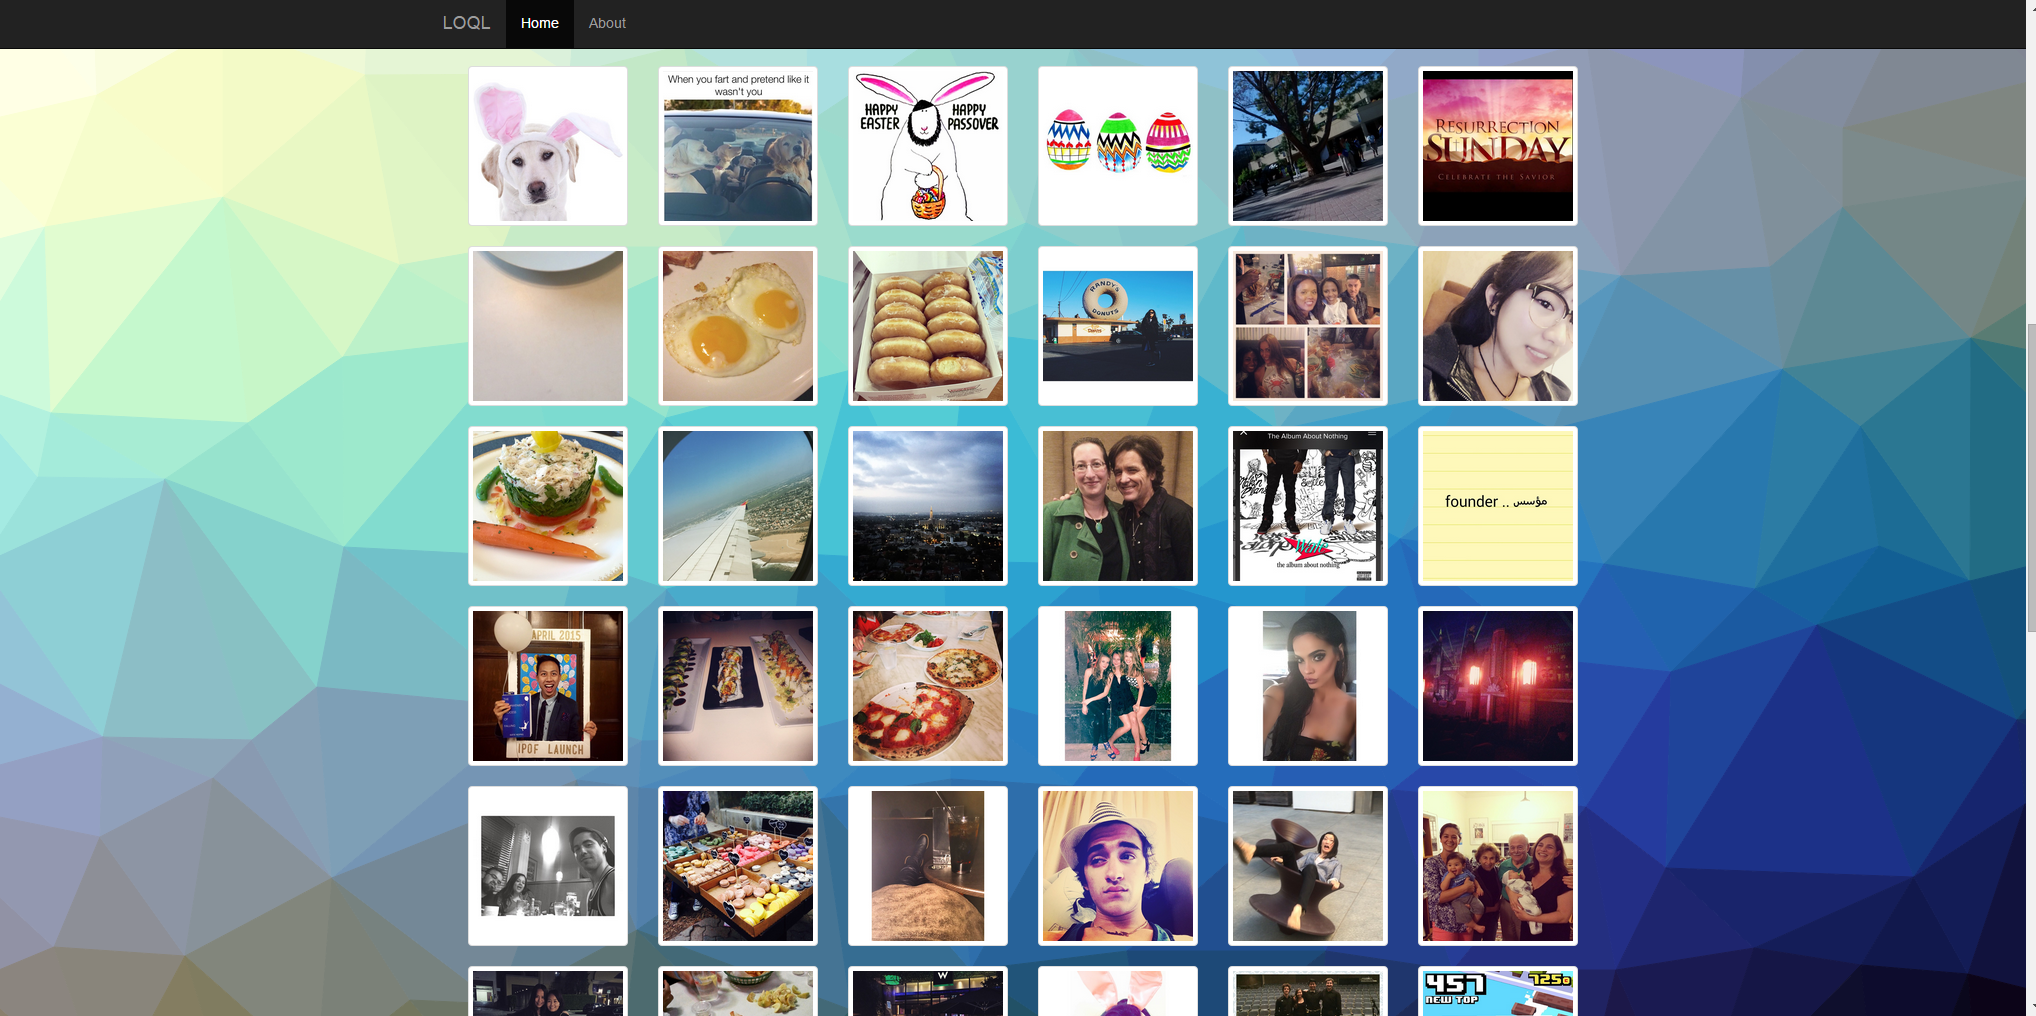The image size is (2036, 1016).
Task: Open the airplane wing coastline photo
Action: (738, 506)
